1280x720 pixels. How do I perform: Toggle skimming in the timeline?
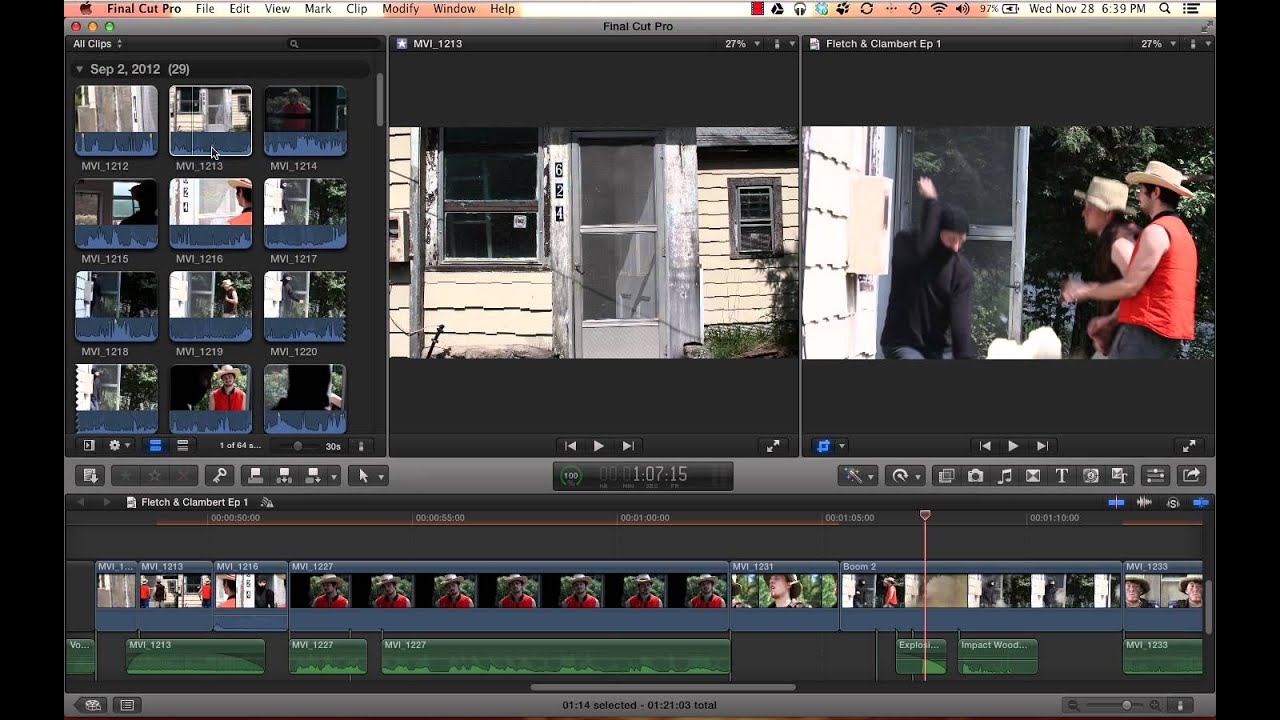1116,502
